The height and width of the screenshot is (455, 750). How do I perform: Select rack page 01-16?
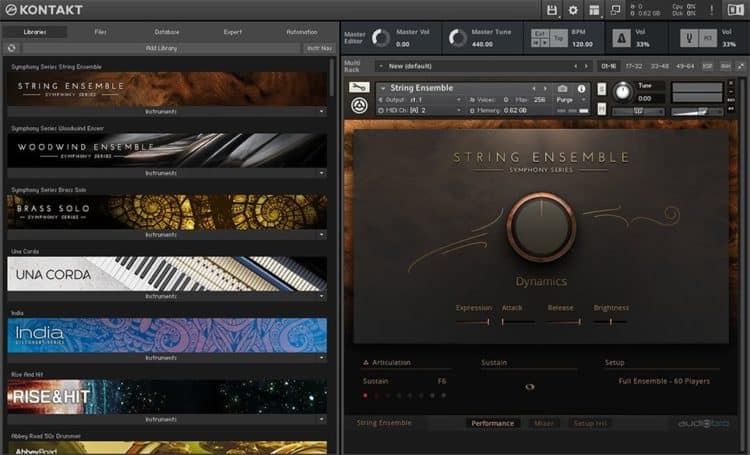click(608, 66)
